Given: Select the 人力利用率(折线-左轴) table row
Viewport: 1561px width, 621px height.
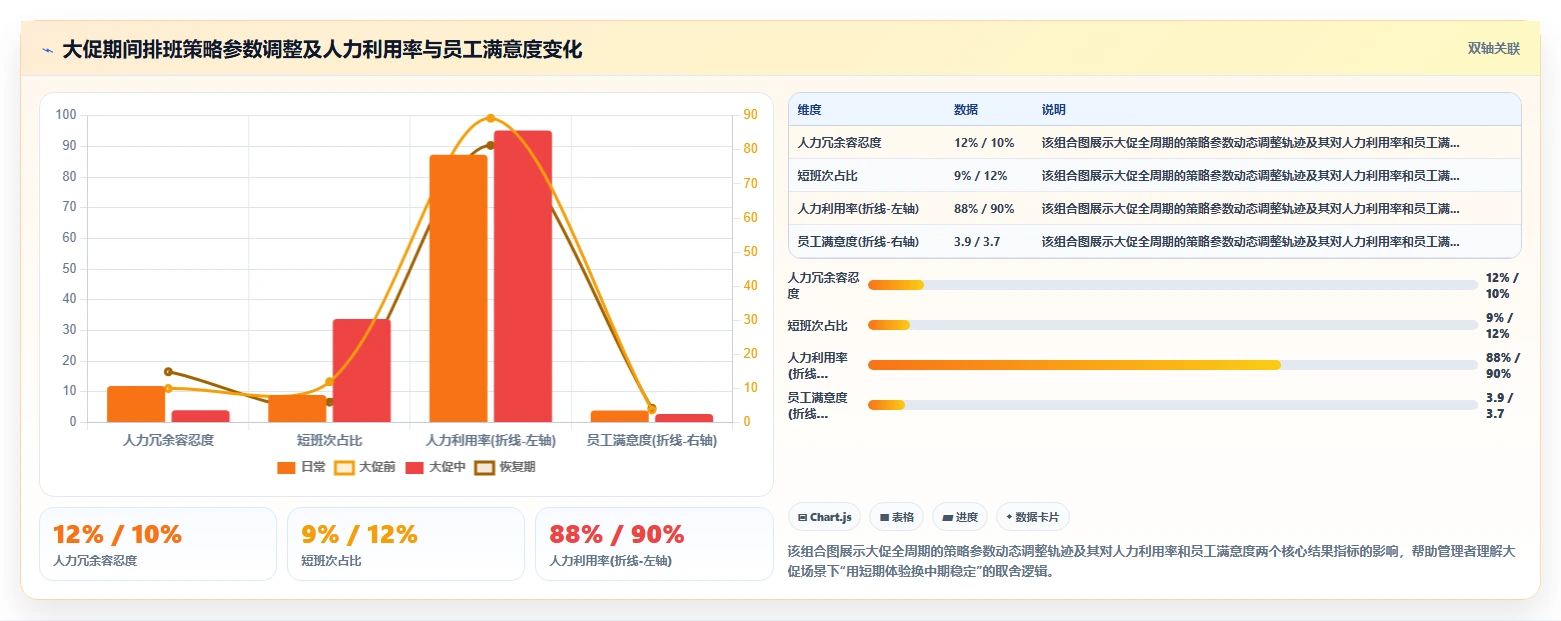Looking at the screenshot, I should pos(1155,209).
